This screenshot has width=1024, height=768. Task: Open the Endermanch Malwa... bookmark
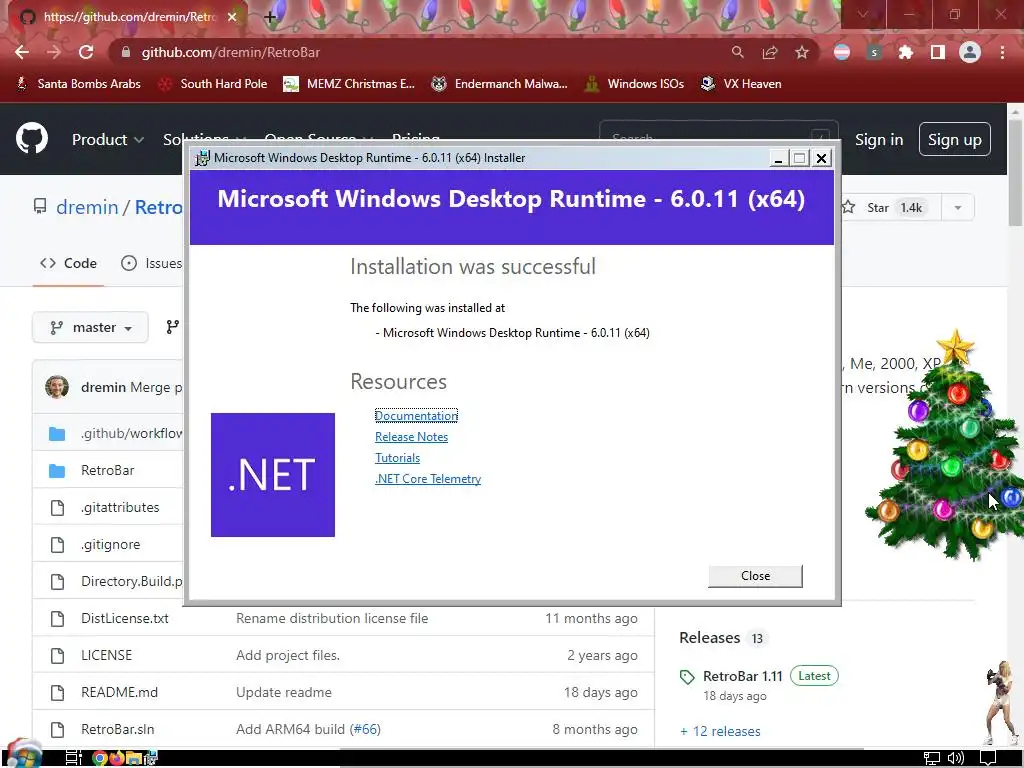[500, 84]
